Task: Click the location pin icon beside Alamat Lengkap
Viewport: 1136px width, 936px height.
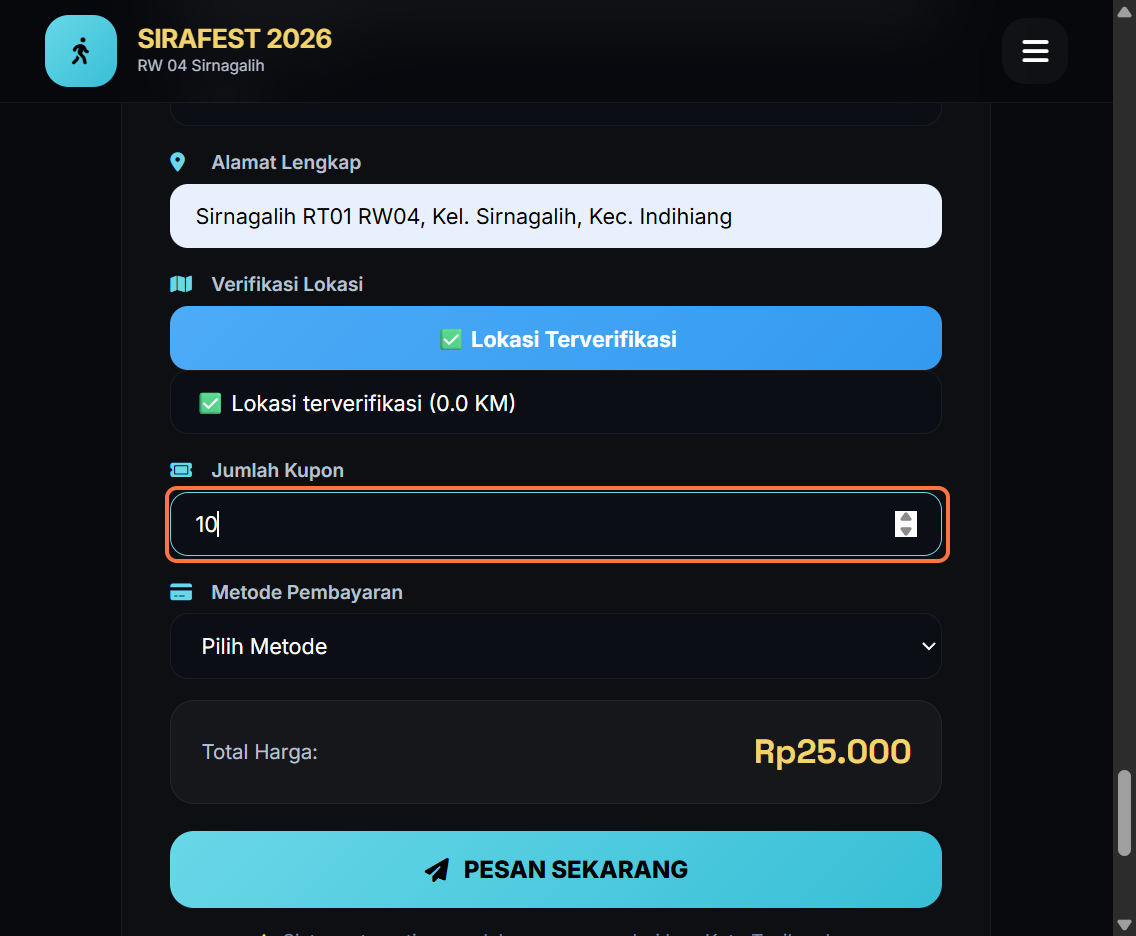Action: (178, 162)
